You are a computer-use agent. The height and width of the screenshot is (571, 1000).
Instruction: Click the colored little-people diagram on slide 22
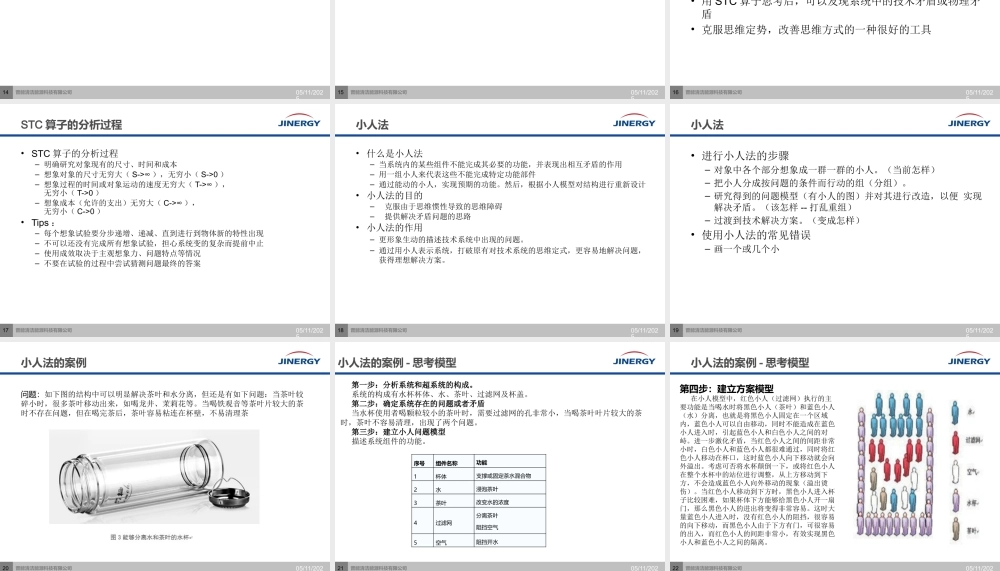894,464
